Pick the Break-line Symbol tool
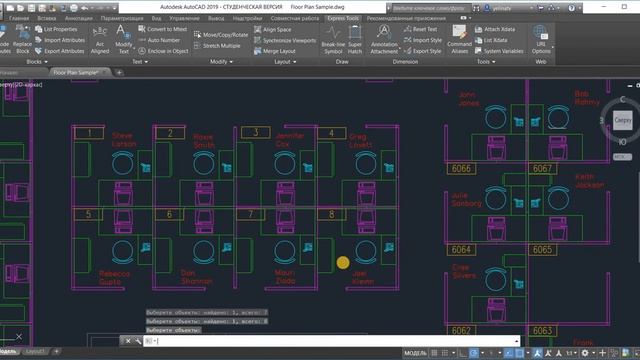The height and width of the screenshot is (360, 640). (x=333, y=40)
